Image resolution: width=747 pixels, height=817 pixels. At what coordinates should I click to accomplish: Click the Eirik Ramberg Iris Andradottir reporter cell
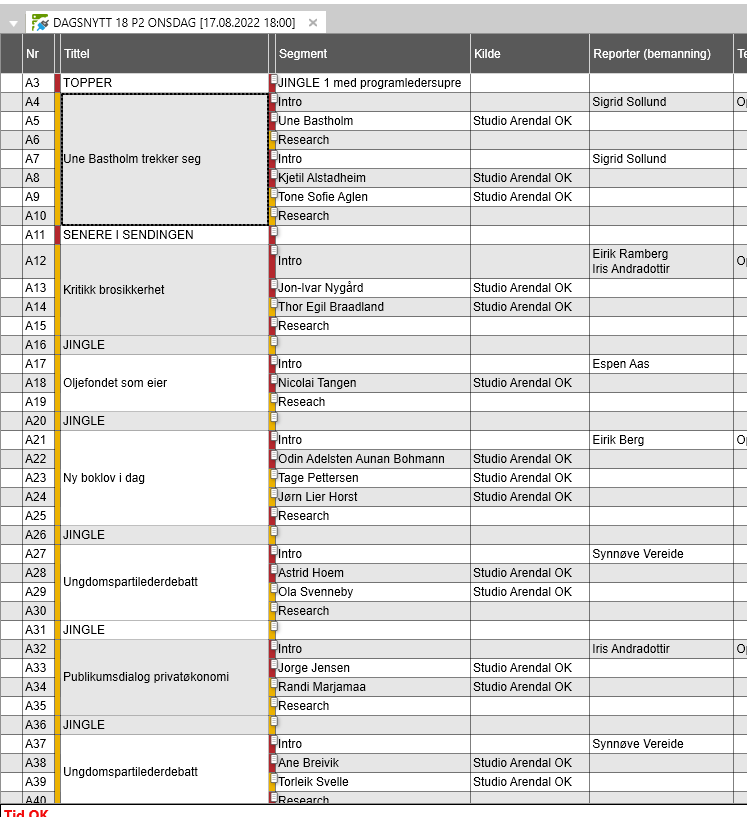tap(662, 261)
